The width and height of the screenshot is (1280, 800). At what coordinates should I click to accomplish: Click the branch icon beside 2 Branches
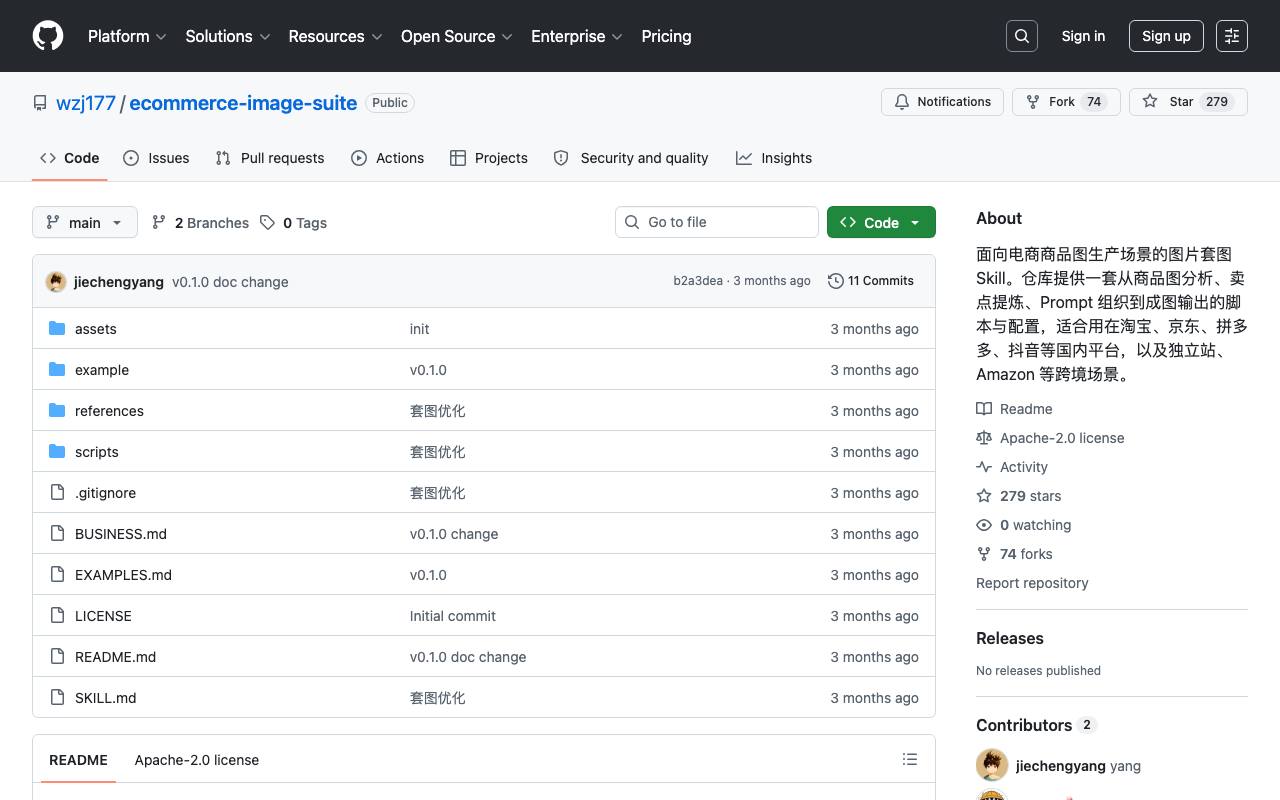click(x=159, y=223)
